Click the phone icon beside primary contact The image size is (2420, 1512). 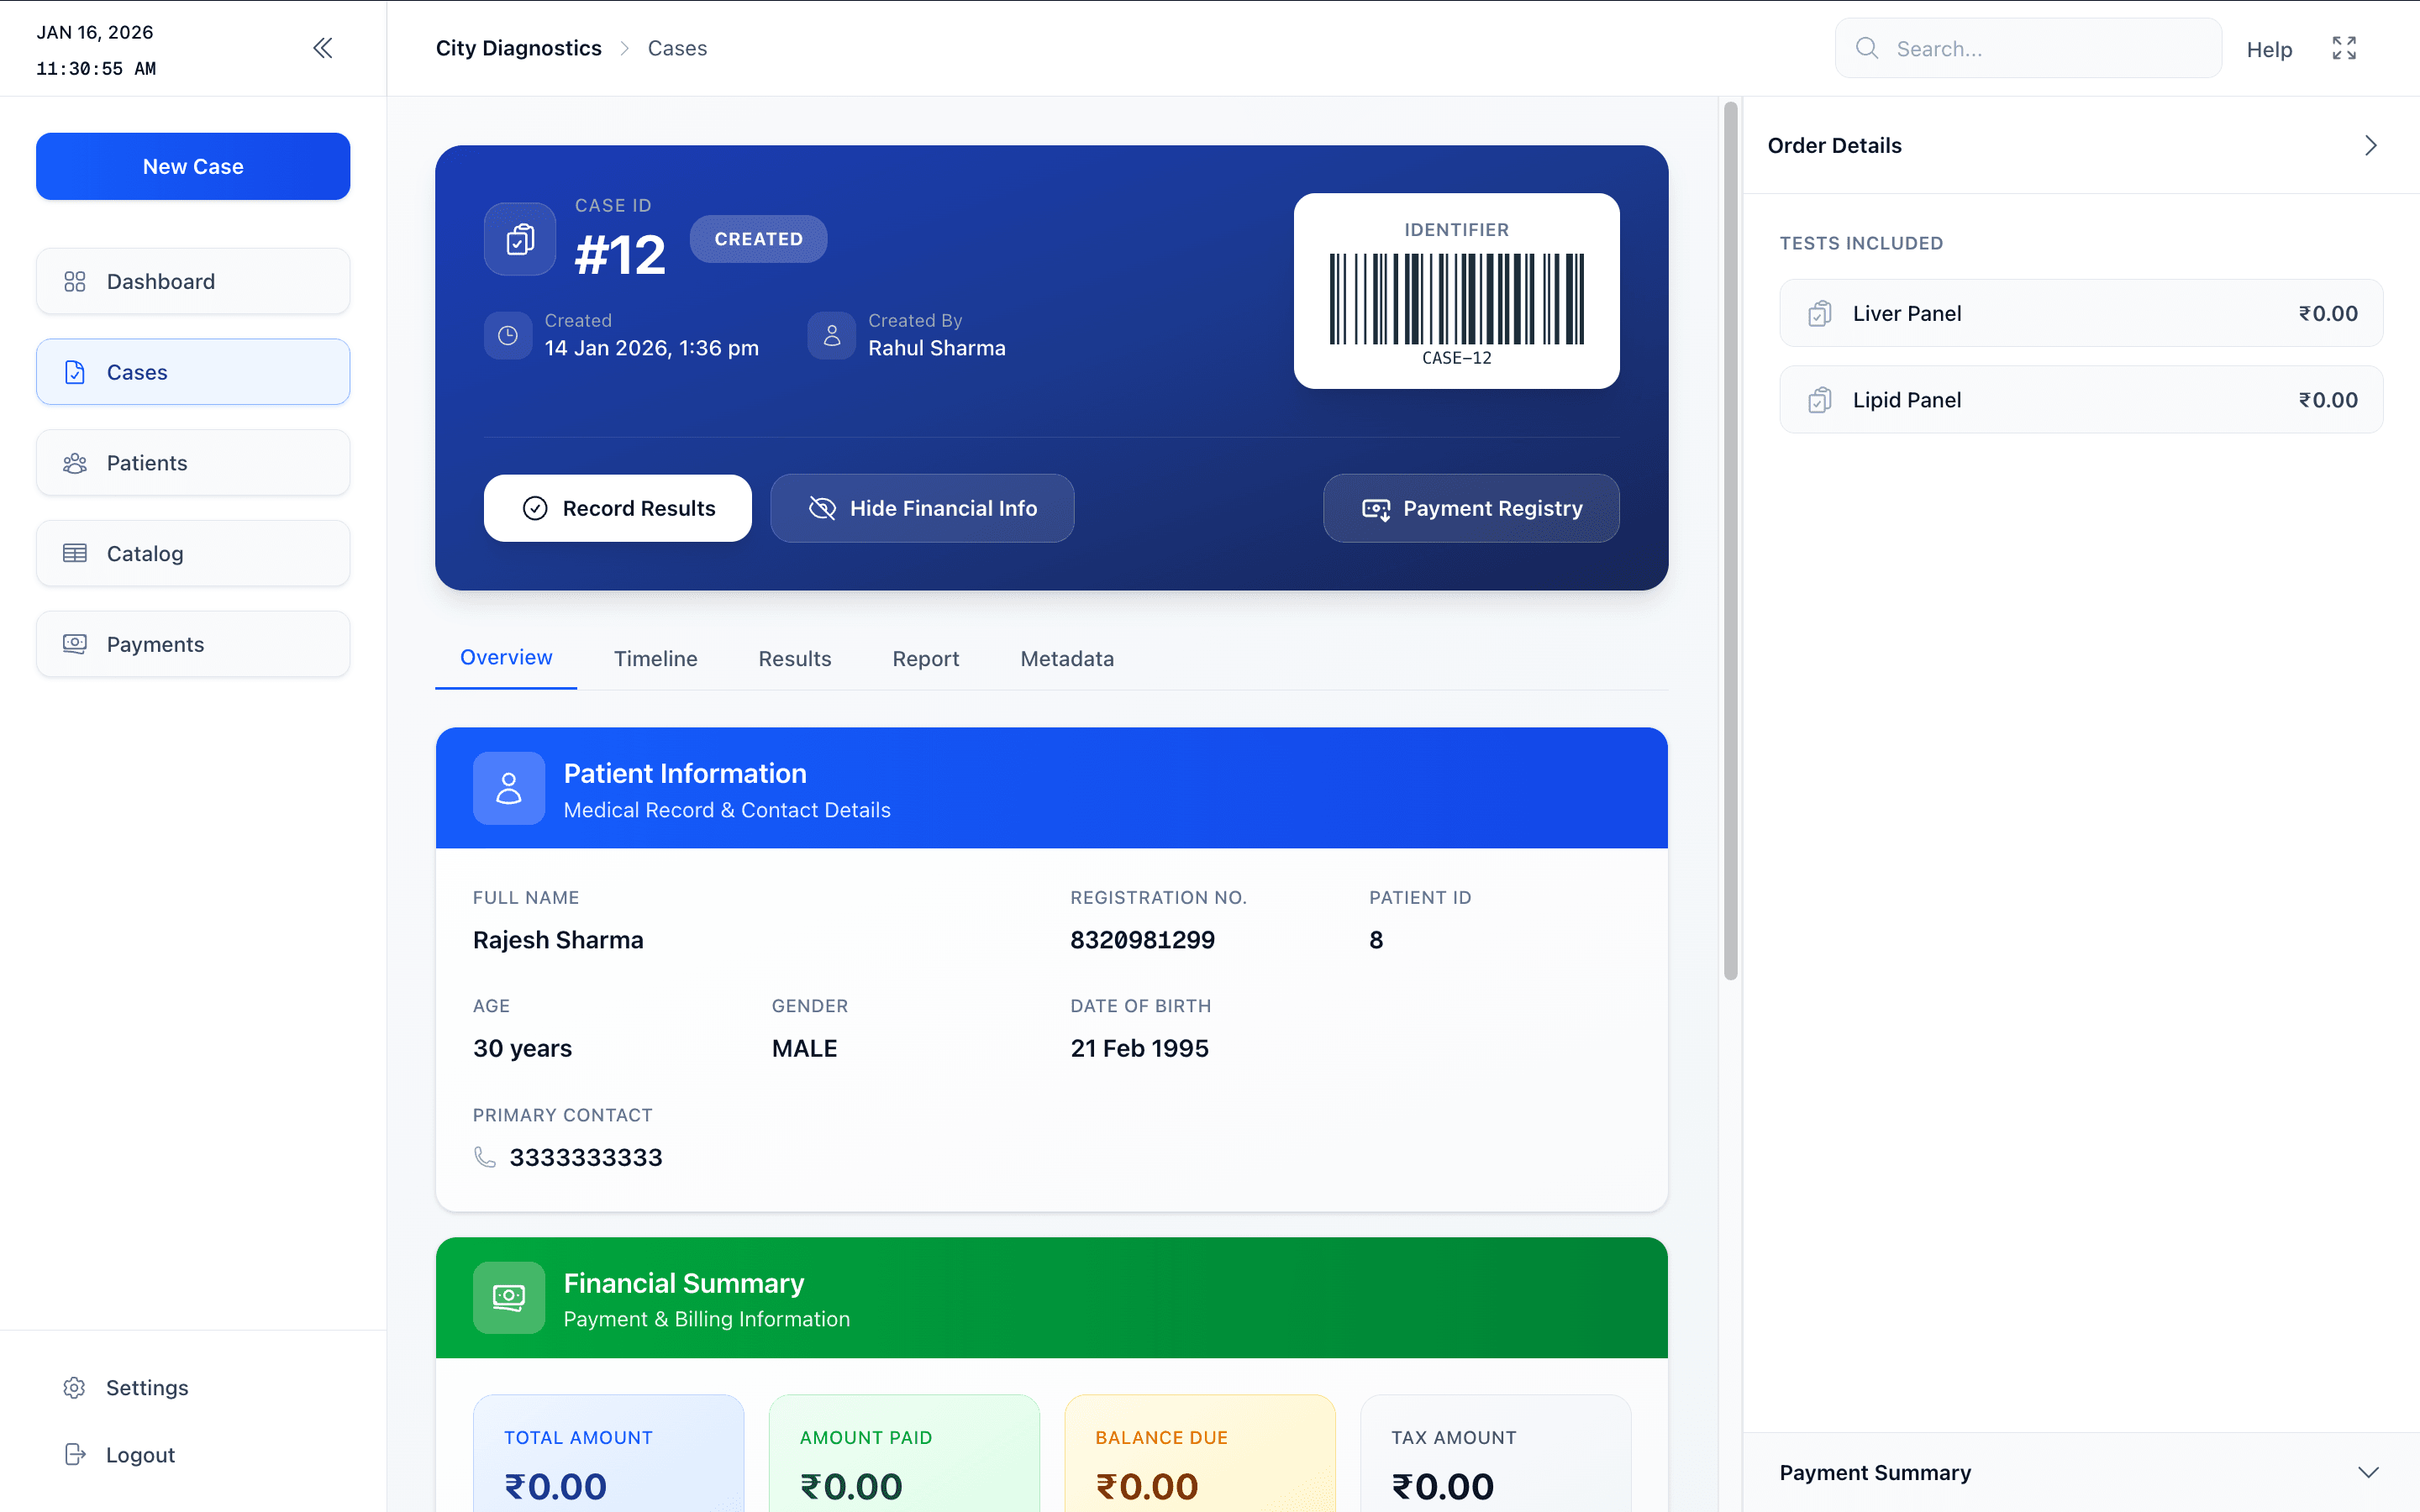(485, 1157)
